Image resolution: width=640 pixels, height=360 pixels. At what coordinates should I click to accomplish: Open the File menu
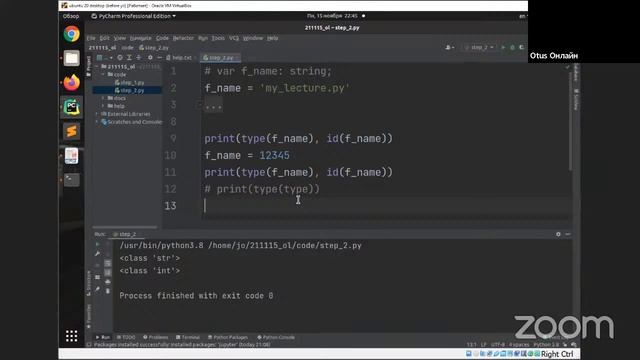[x=91, y=38]
